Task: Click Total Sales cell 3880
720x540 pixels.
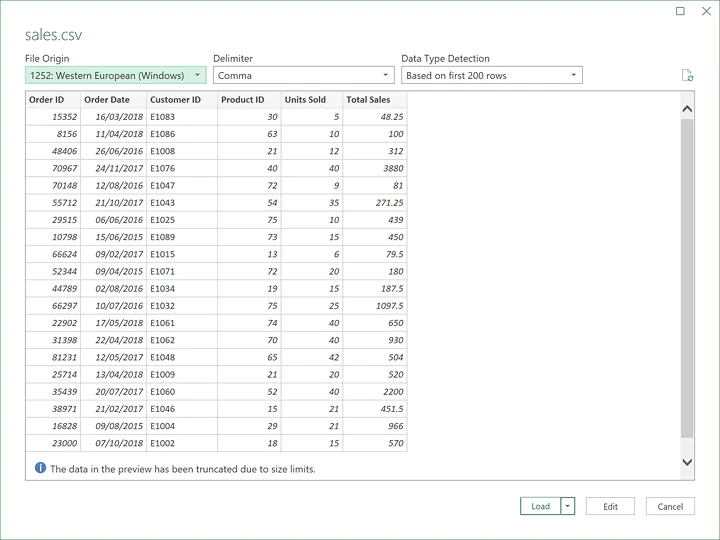Action: 375,169
